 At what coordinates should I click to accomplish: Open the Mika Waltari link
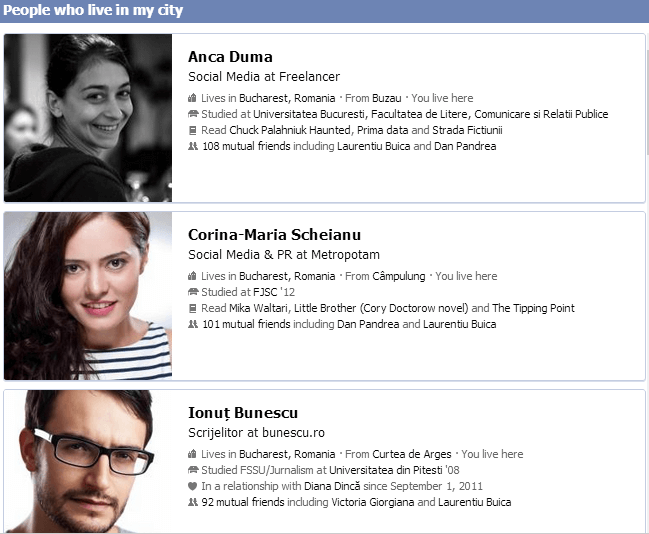[259, 308]
